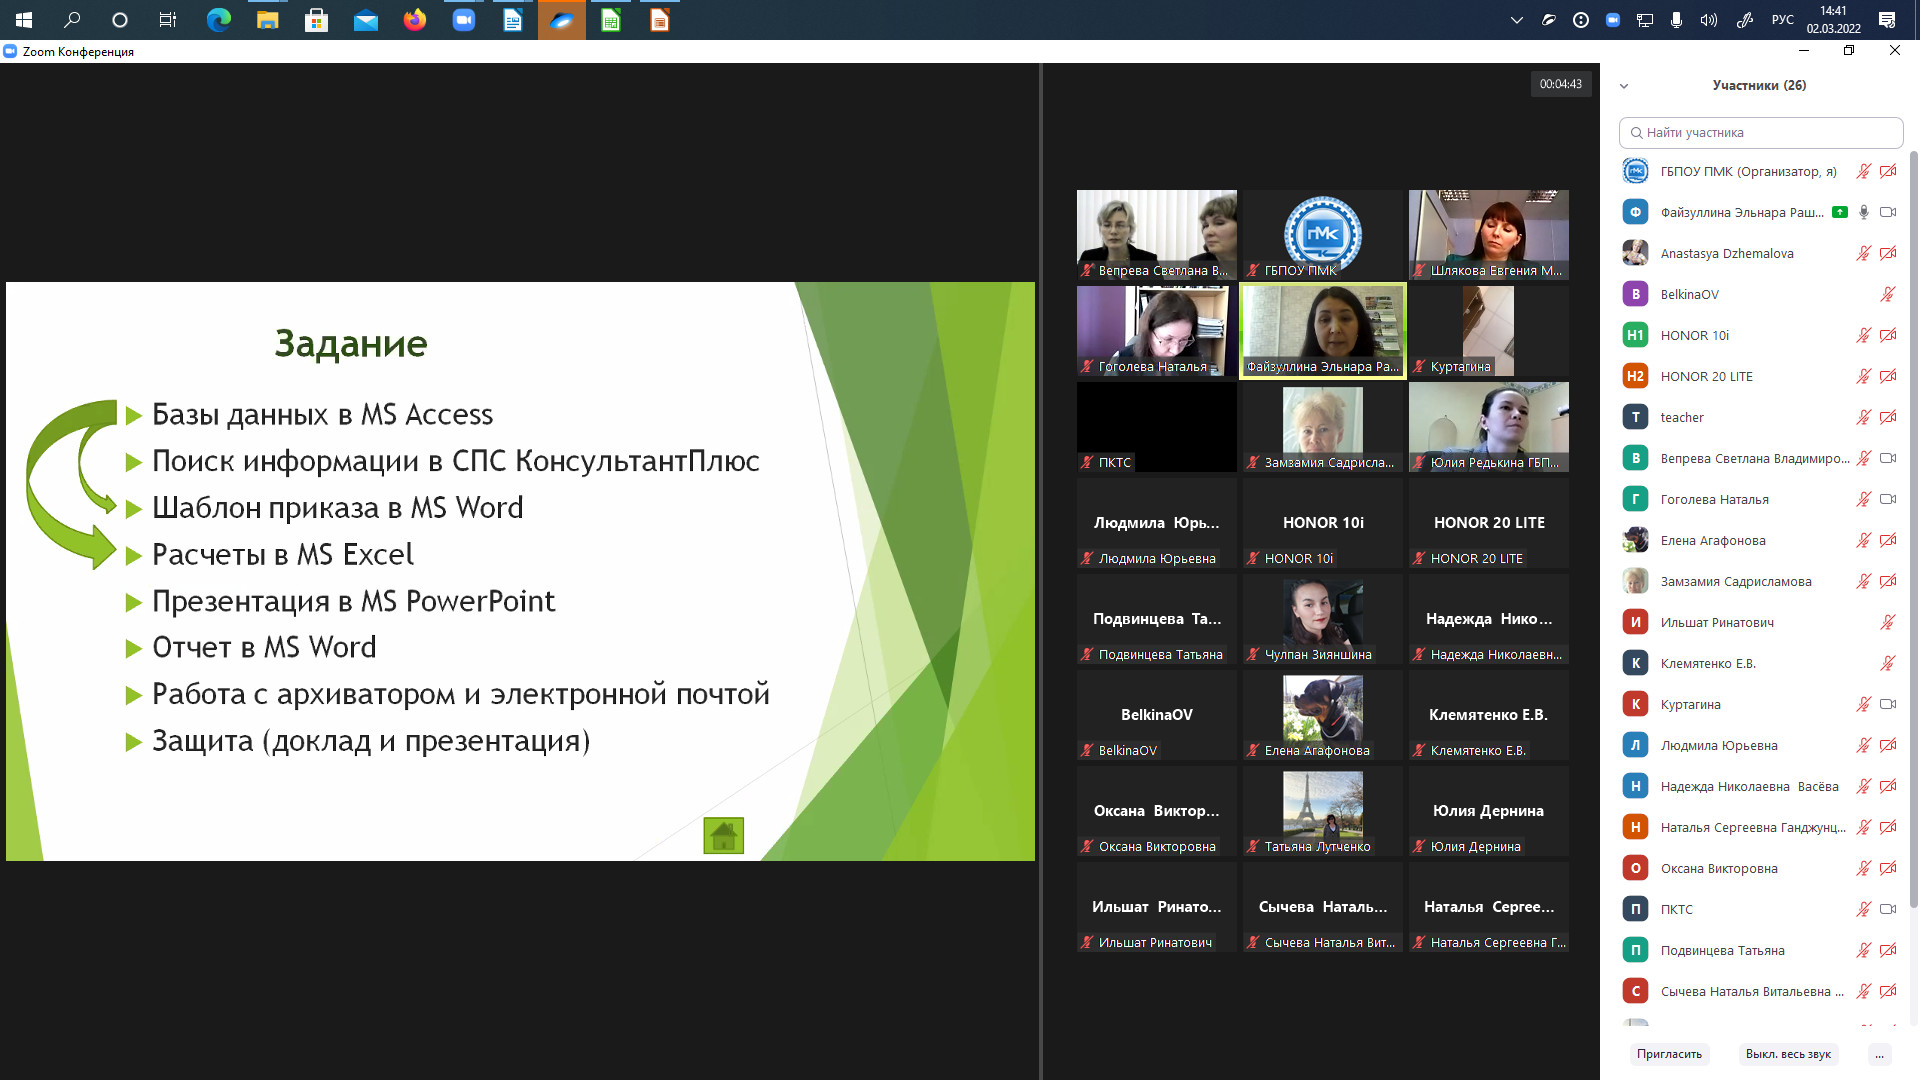Select the Шлякова Евгения video tile
The width and height of the screenshot is (1920, 1080).
pyautogui.click(x=1489, y=235)
